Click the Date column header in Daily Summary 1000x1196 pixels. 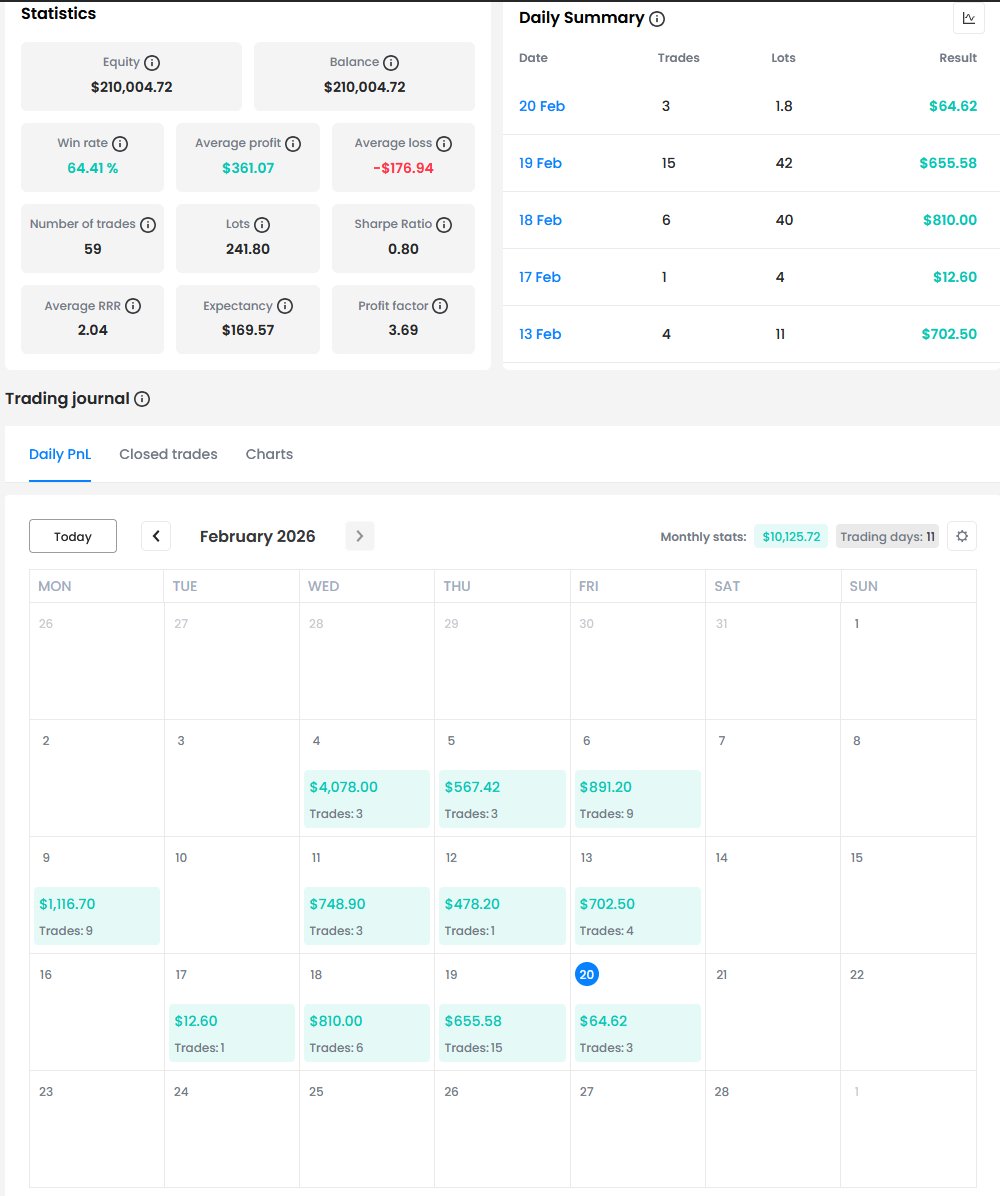(x=533, y=58)
